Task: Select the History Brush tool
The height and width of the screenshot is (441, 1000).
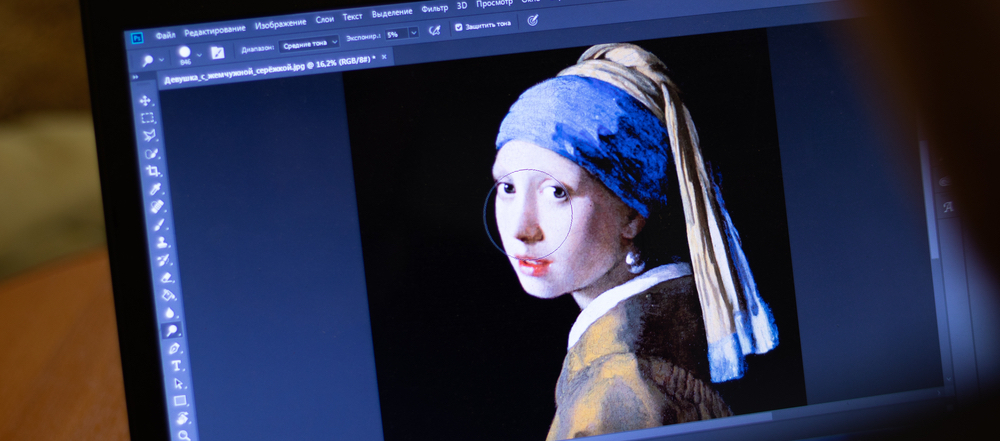Action: (x=163, y=260)
